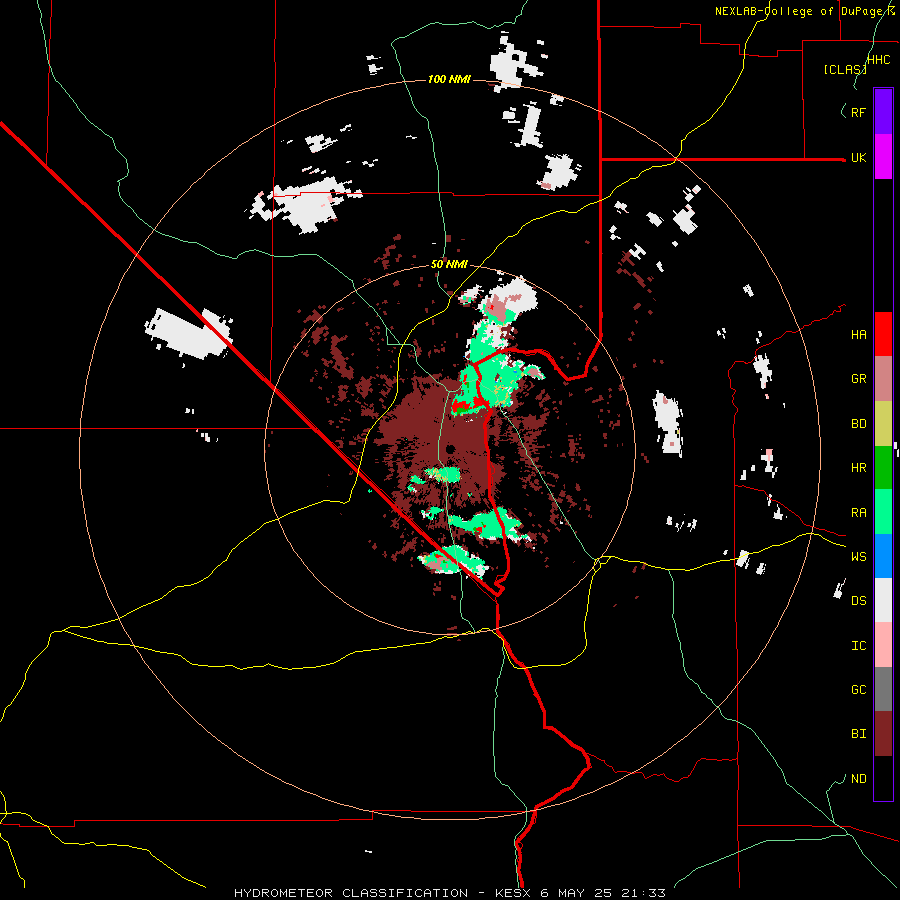Click the ND black legend block
Image resolution: width=900 pixels, height=900 pixels.
(x=883, y=778)
